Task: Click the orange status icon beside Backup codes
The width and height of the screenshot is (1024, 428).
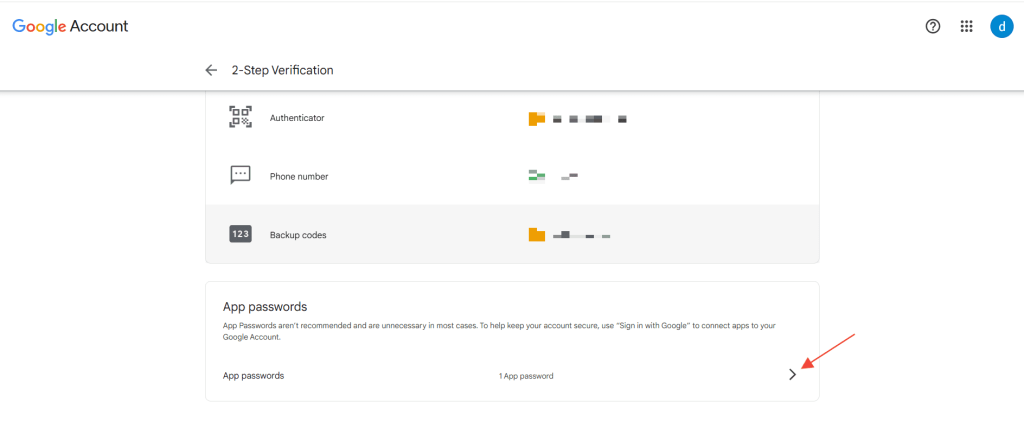Action: pos(537,235)
